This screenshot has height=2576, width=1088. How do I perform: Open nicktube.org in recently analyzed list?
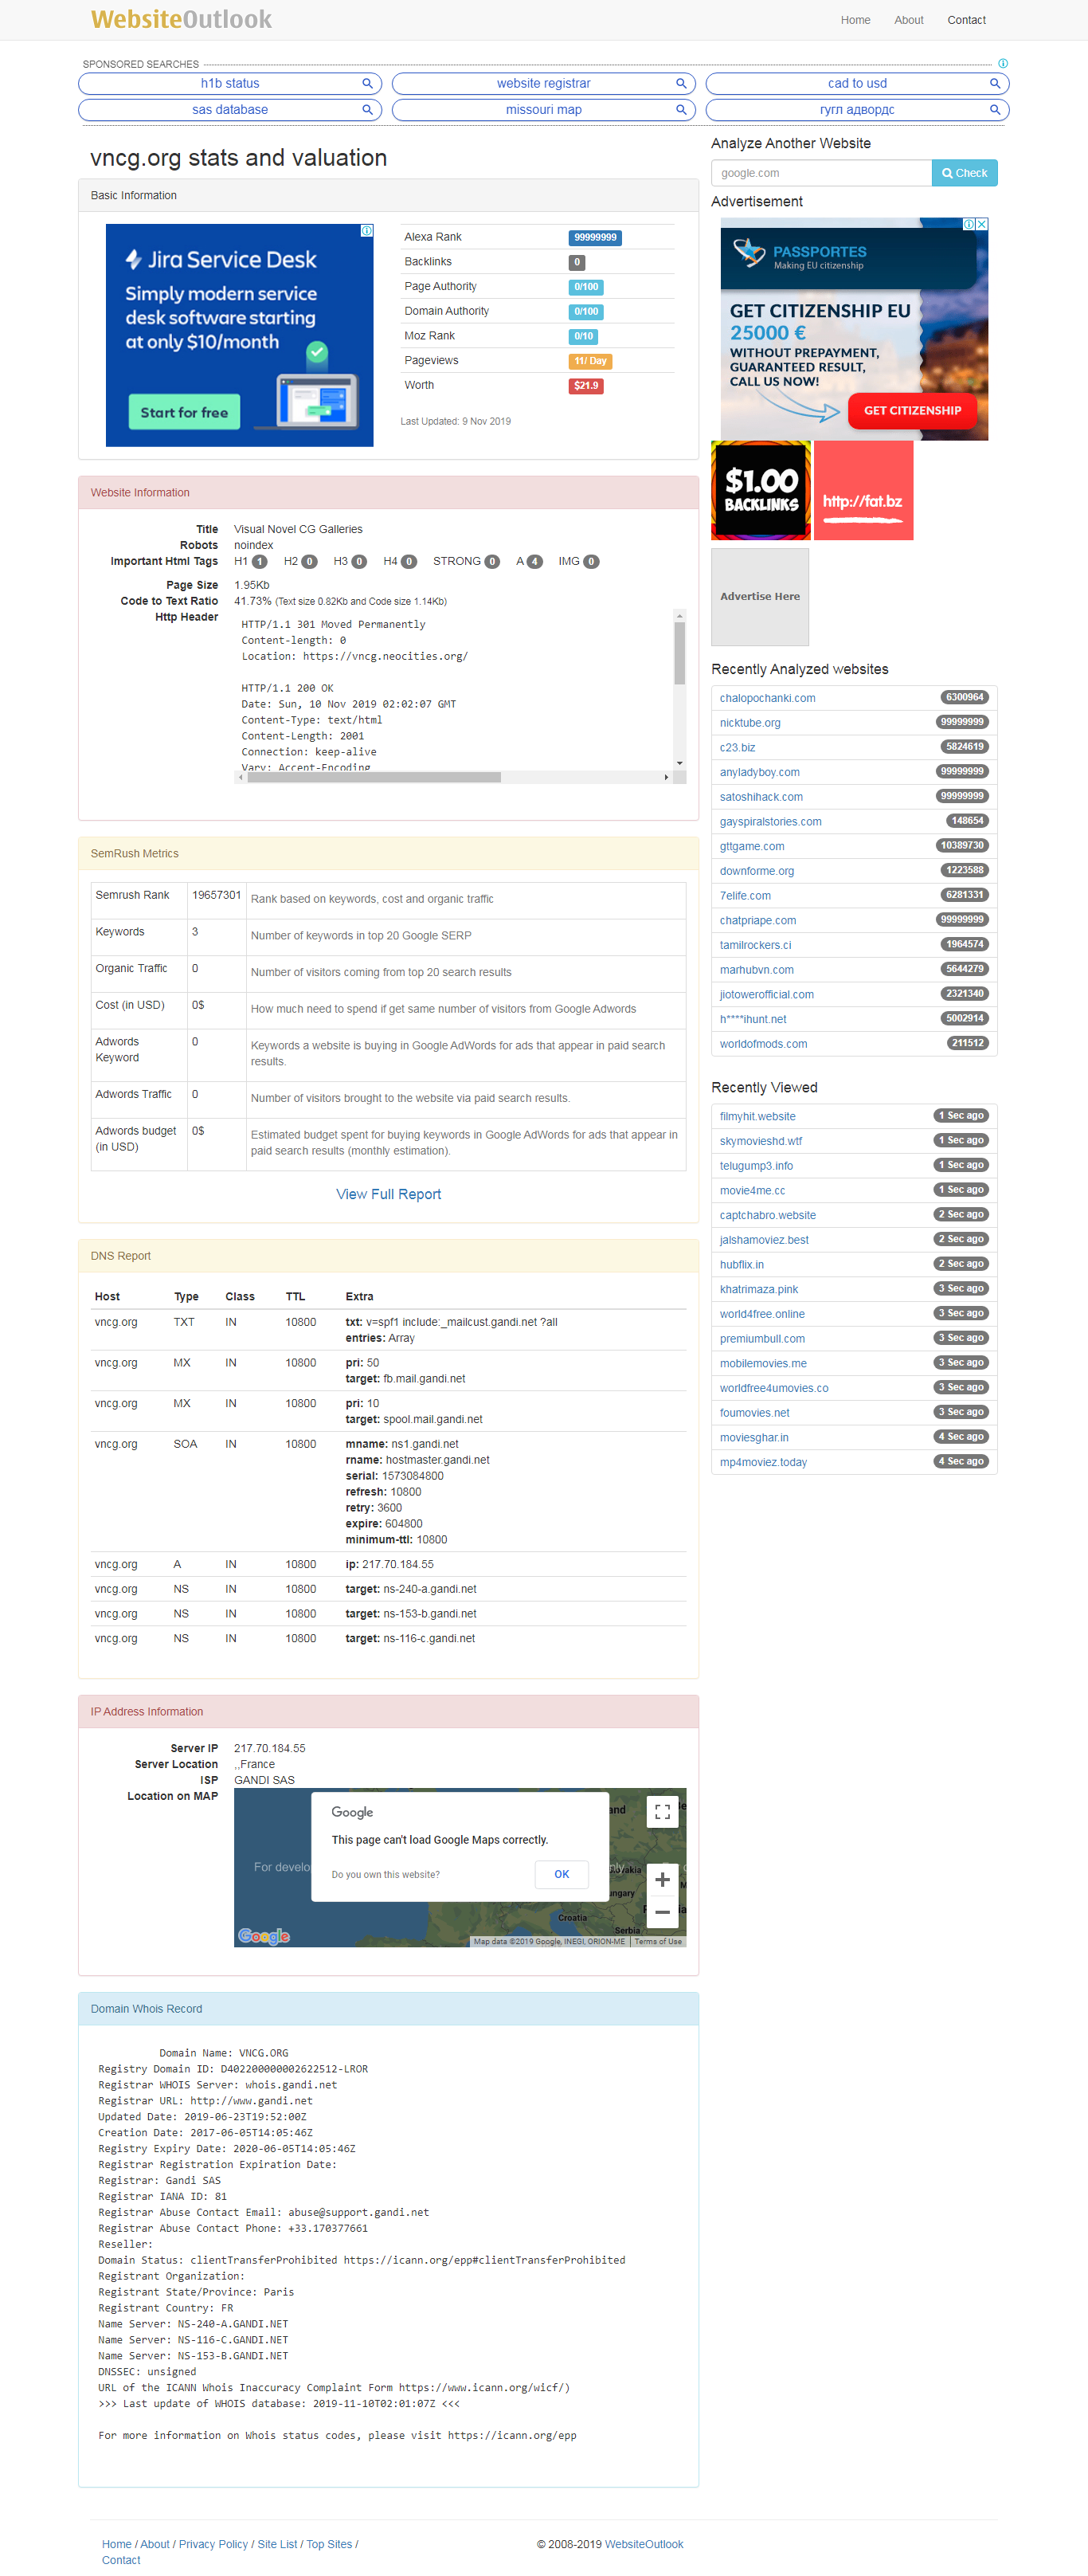750,723
